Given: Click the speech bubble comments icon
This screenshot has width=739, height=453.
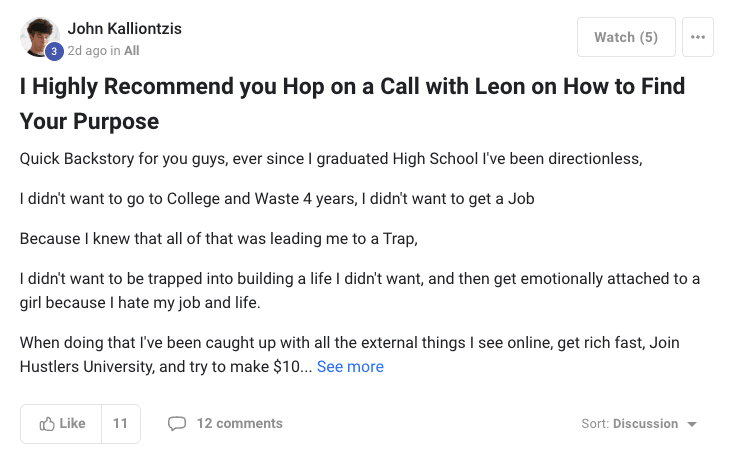Looking at the screenshot, I should click(x=177, y=424).
